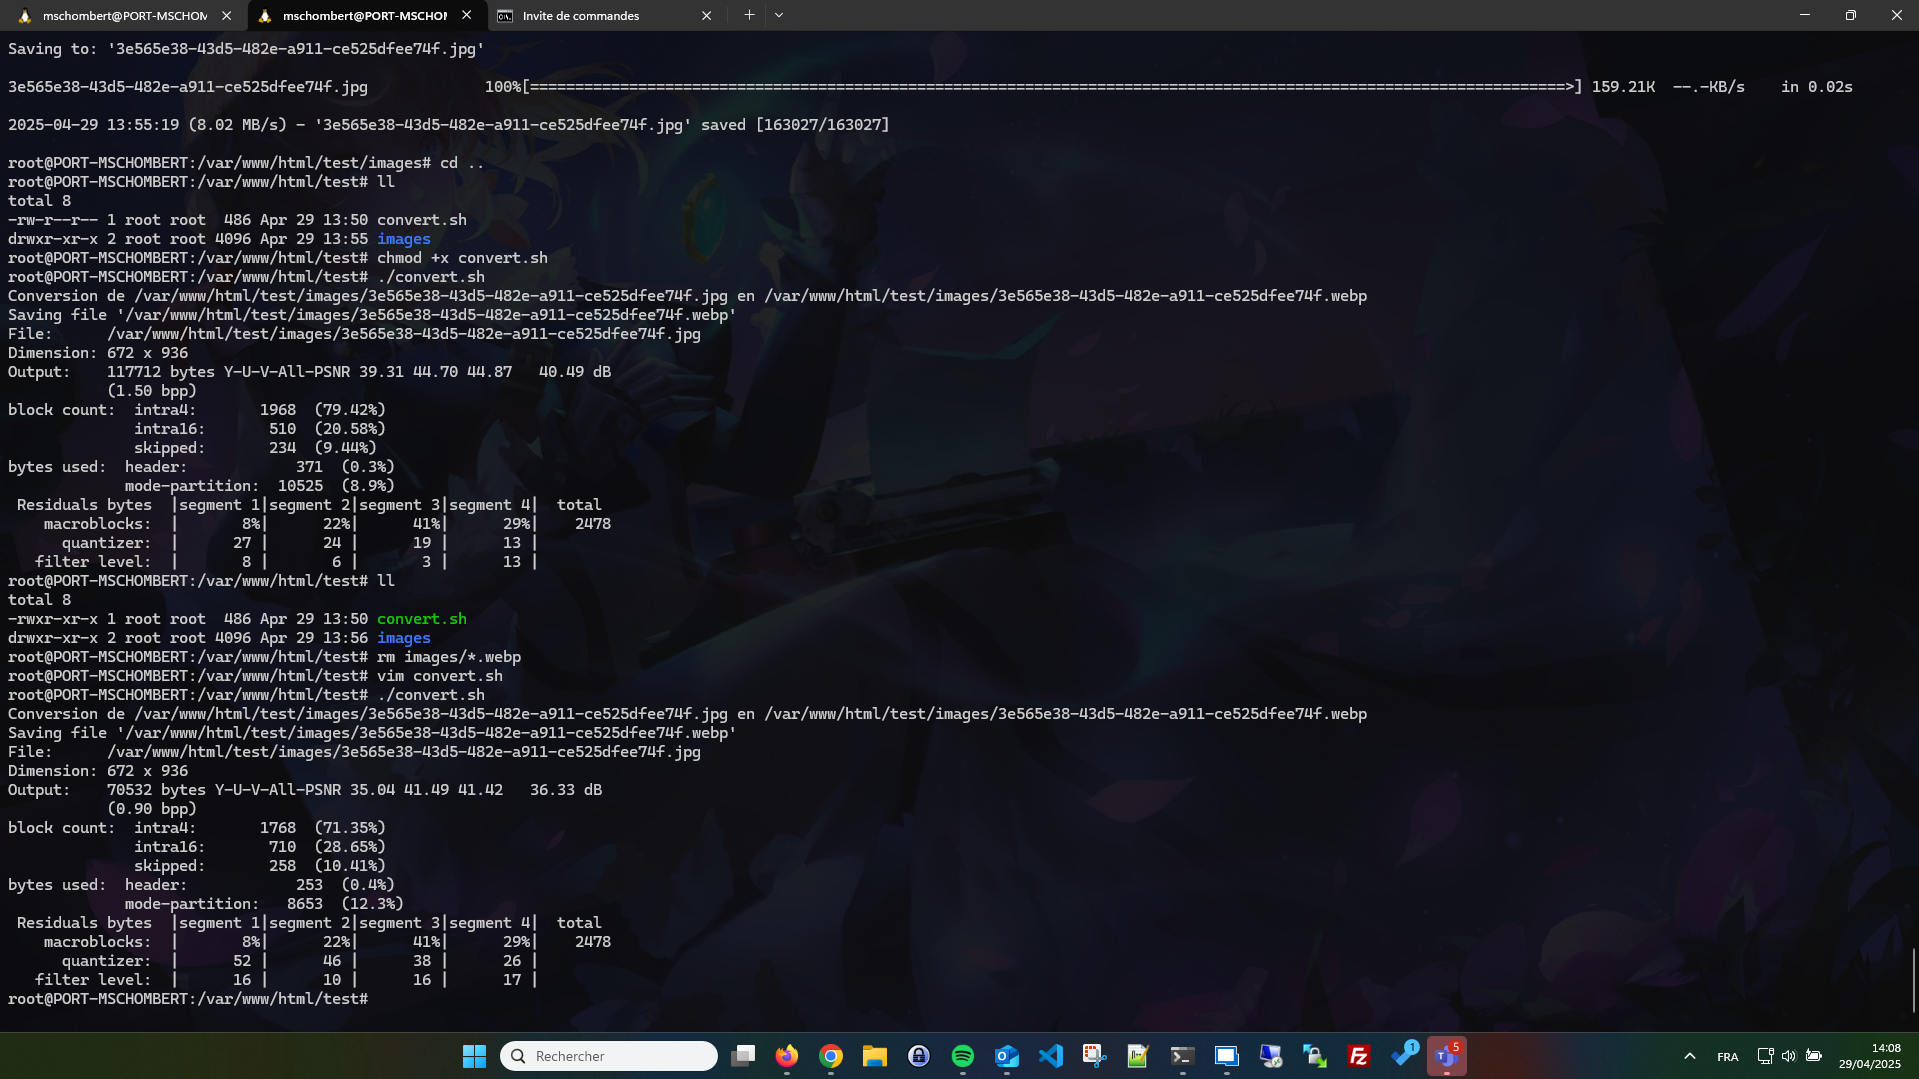Open Spotify from the taskbar
Image resolution: width=1919 pixels, height=1079 pixels.
(x=962, y=1056)
